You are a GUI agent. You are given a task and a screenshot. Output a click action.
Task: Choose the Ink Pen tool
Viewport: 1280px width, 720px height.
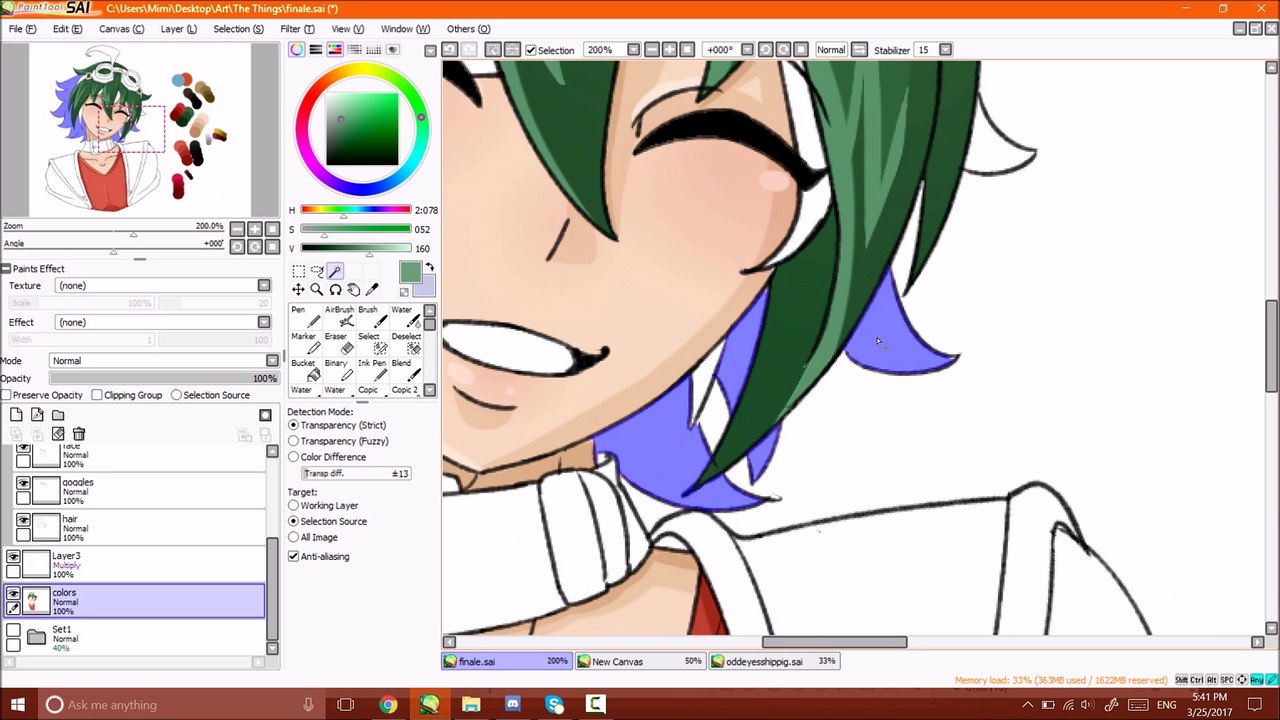coord(372,370)
